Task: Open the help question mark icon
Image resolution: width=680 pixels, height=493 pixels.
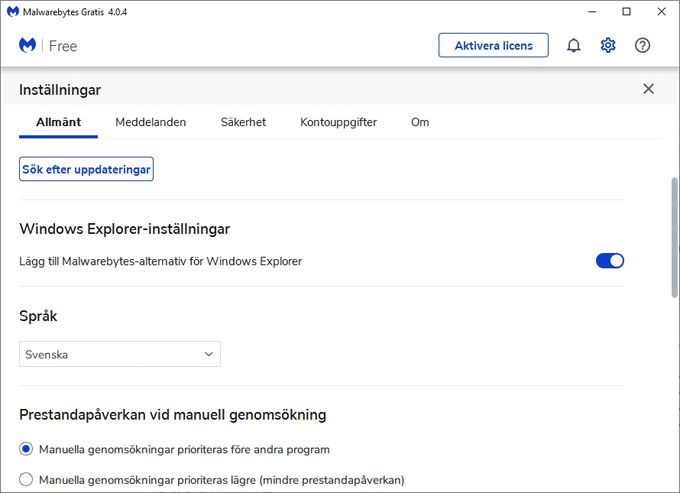Action: pyautogui.click(x=642, y=45)
